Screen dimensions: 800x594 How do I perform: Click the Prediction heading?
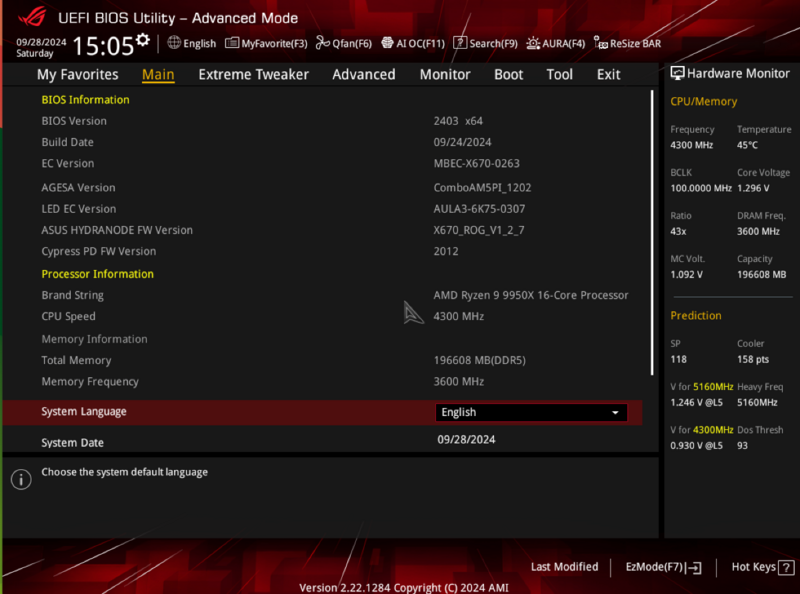pyautogui.click(x=695, y=316)
